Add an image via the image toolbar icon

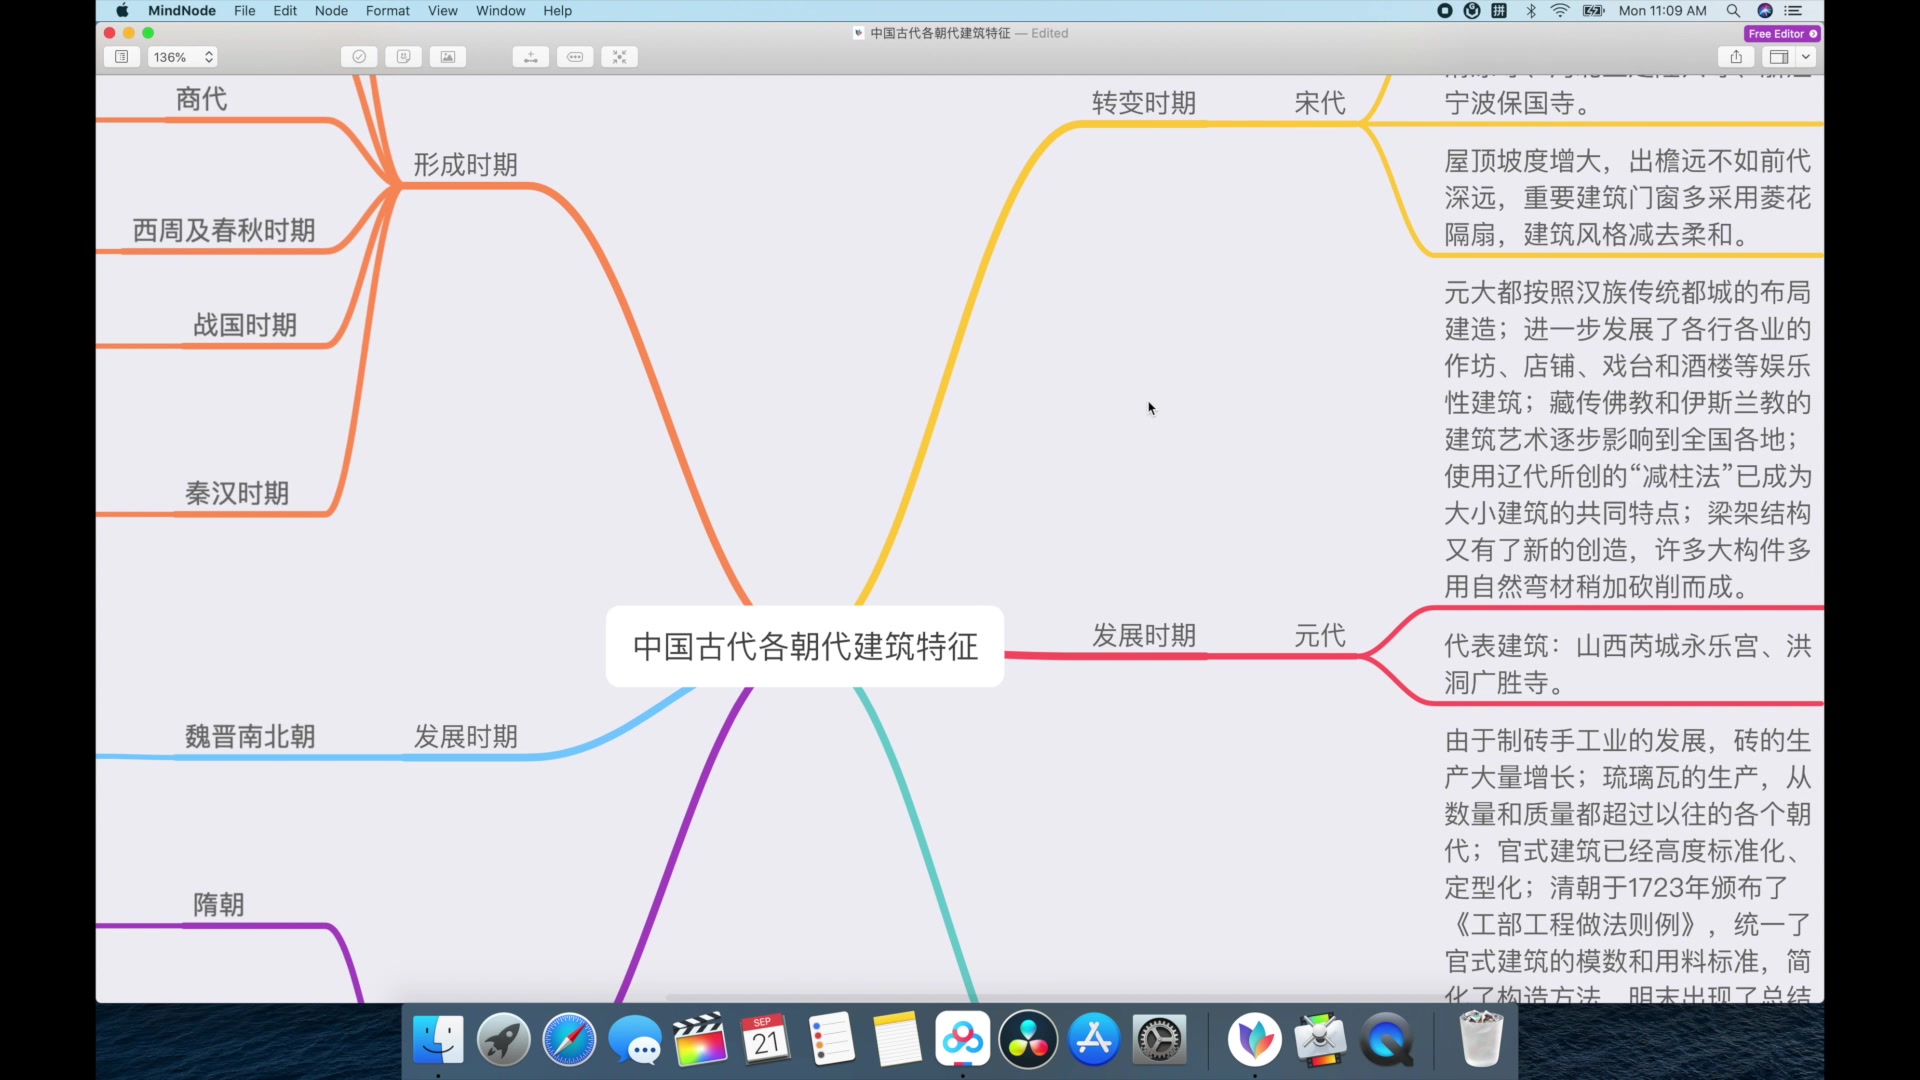(x=448, y=57)
